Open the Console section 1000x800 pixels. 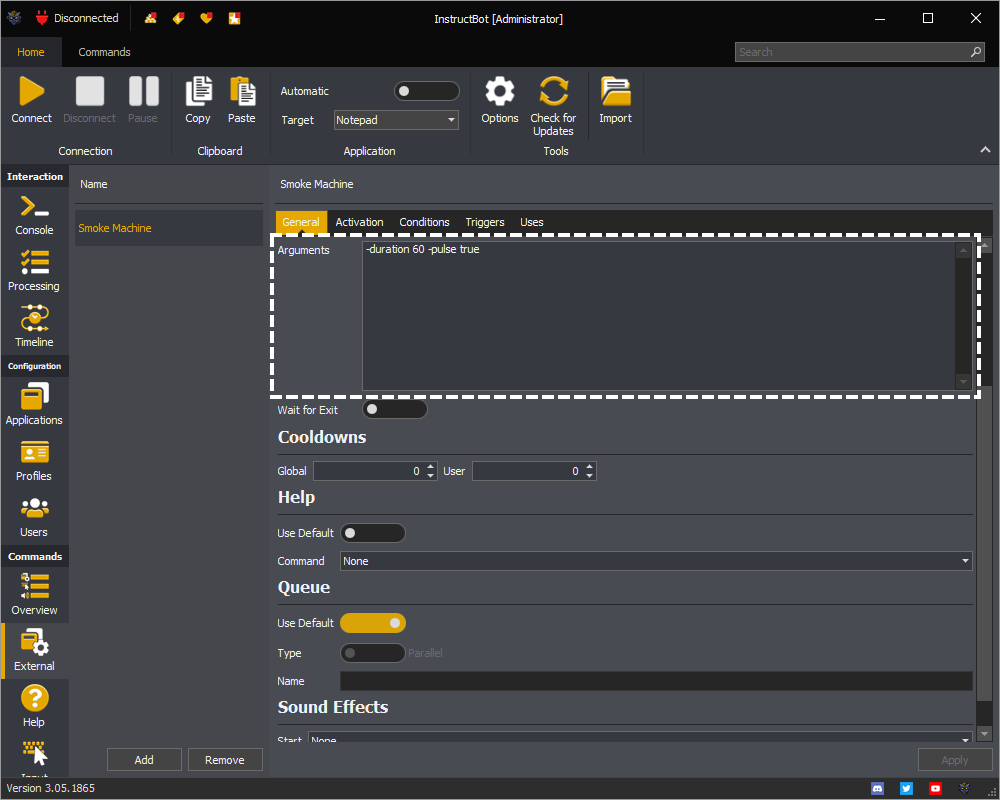pos(34,216)
